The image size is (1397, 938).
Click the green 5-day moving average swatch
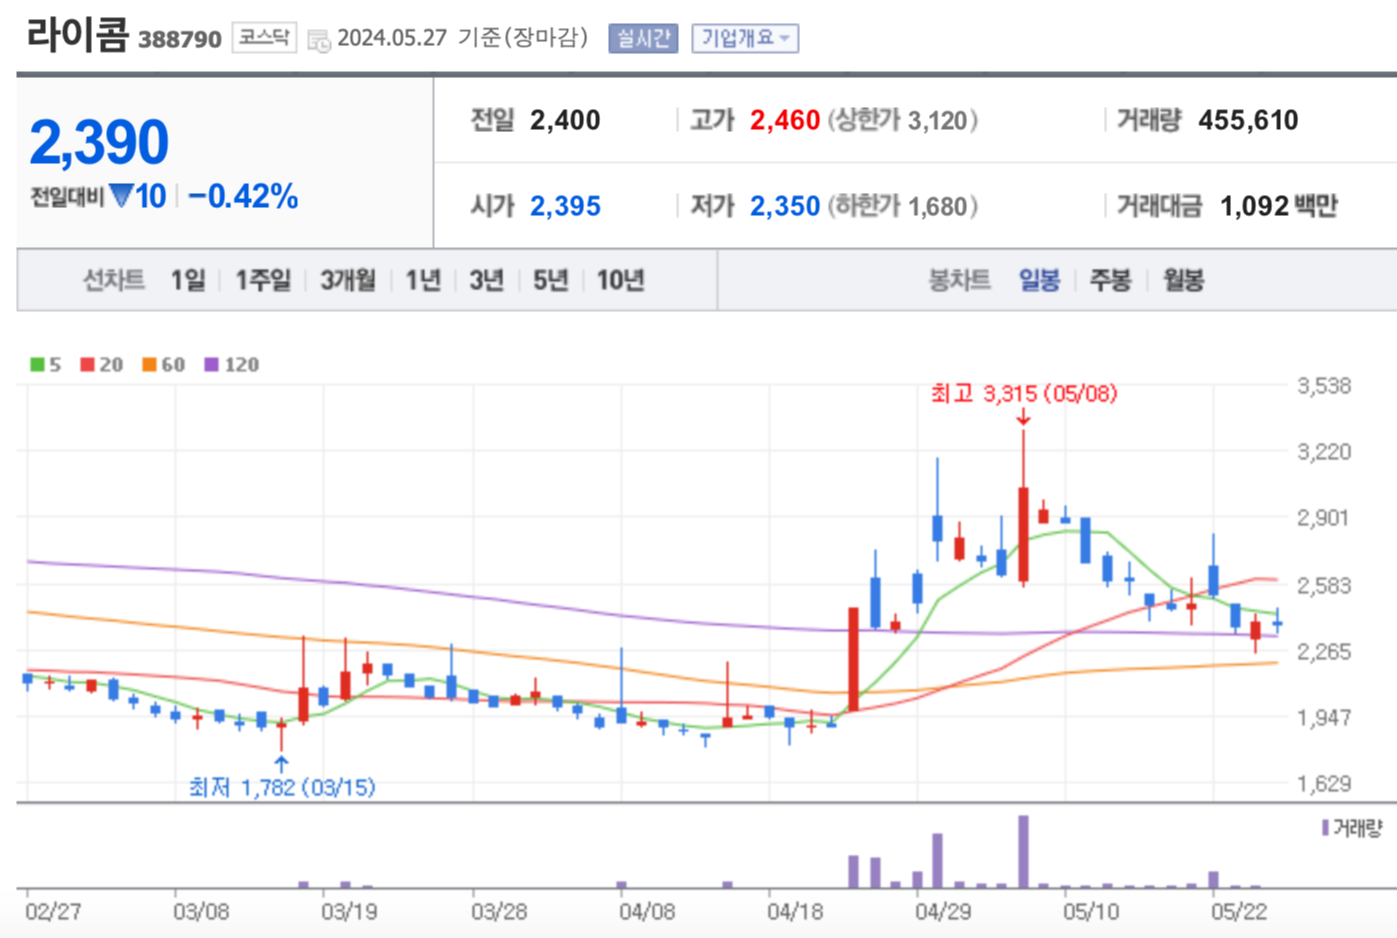[37, 365]
